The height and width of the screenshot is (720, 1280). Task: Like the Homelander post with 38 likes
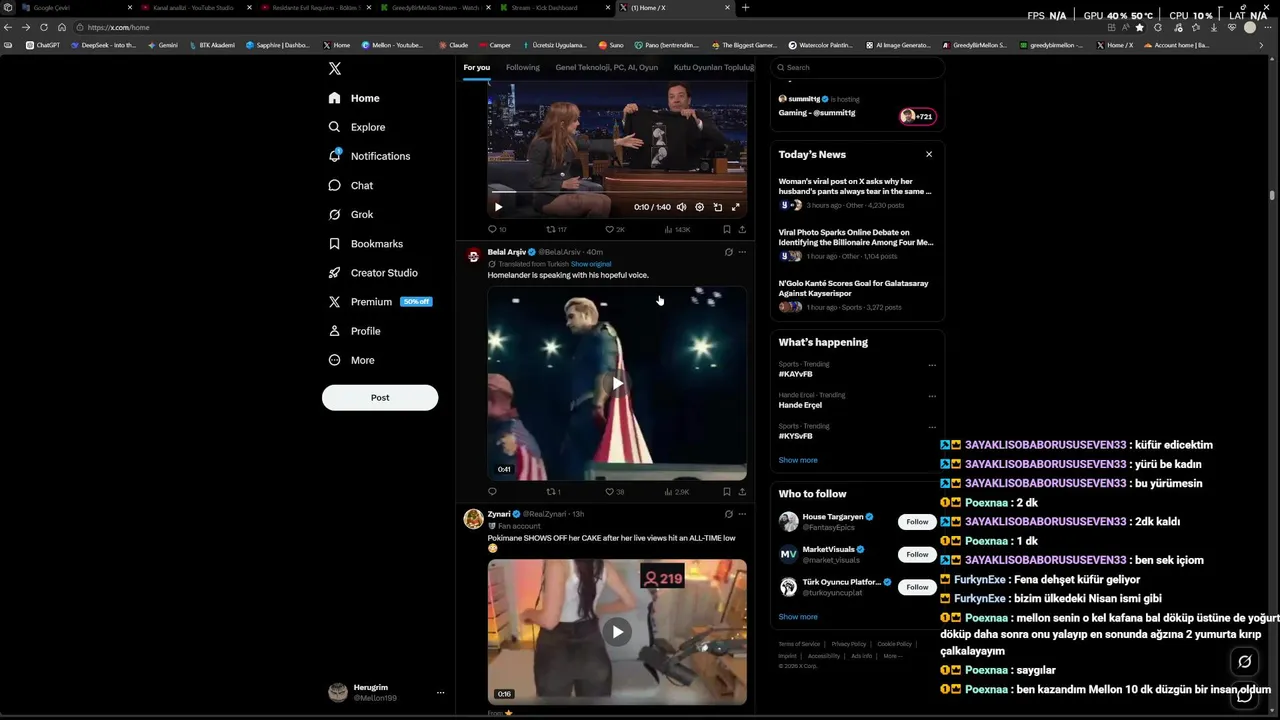point(614,491)
